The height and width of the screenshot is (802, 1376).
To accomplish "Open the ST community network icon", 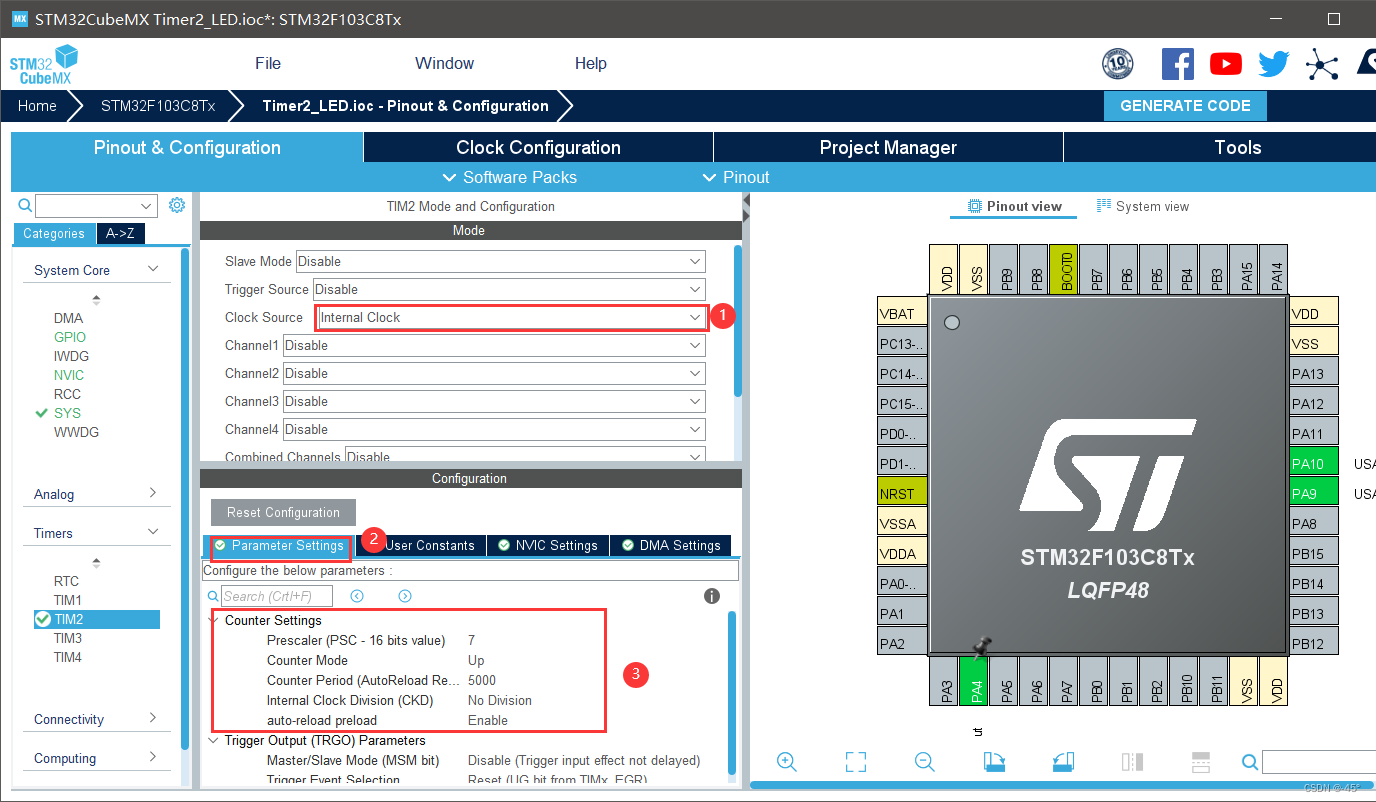I will coord(1322,65).
